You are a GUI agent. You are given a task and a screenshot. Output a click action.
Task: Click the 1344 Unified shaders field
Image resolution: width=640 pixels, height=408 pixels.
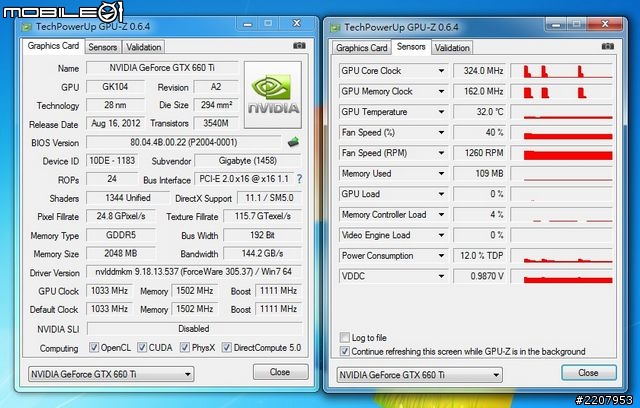click(x=128, y=198)
